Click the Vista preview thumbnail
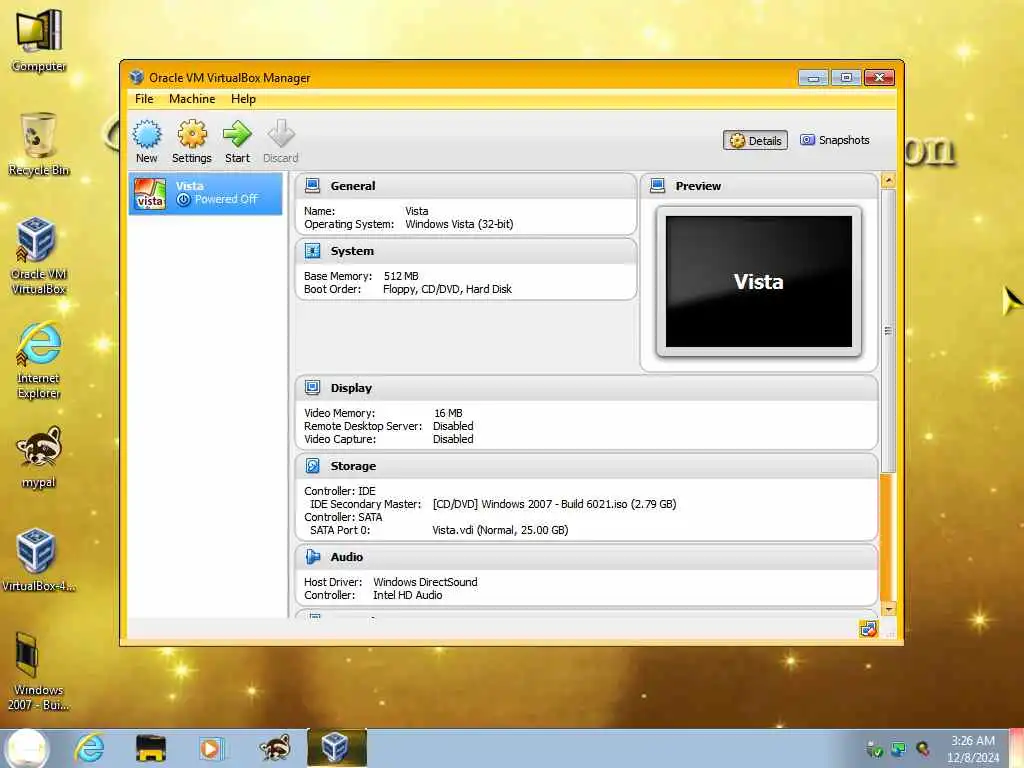 [x=759, y=281]
